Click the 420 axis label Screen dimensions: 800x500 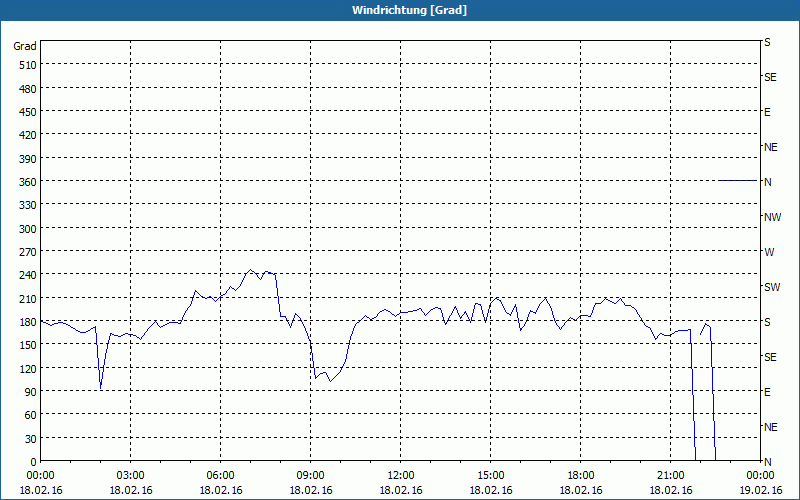[x=28, y=135]
